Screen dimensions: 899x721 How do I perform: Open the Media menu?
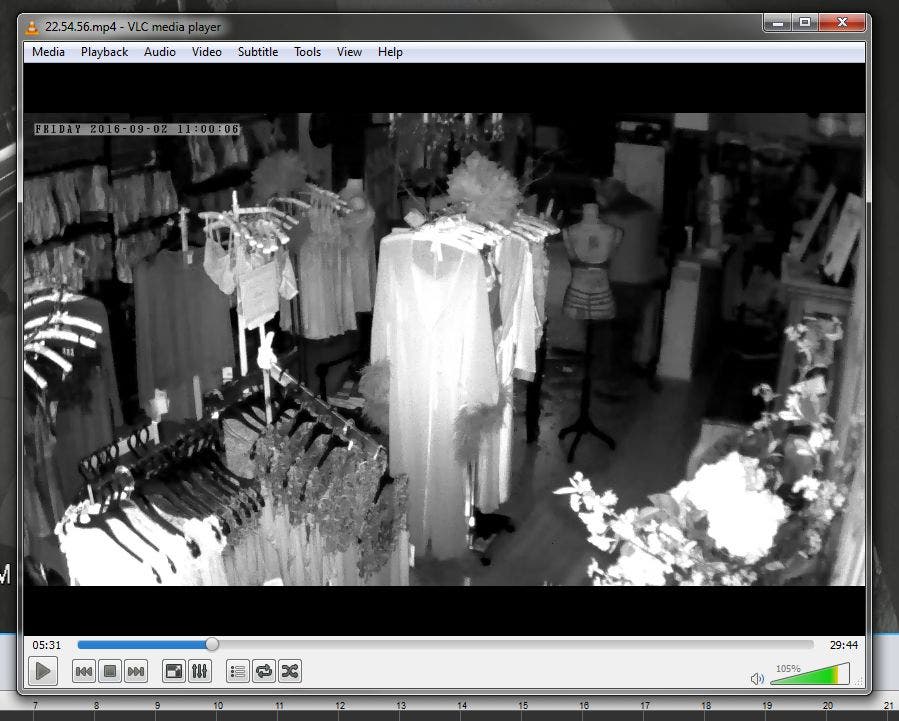tap(48, 52)
